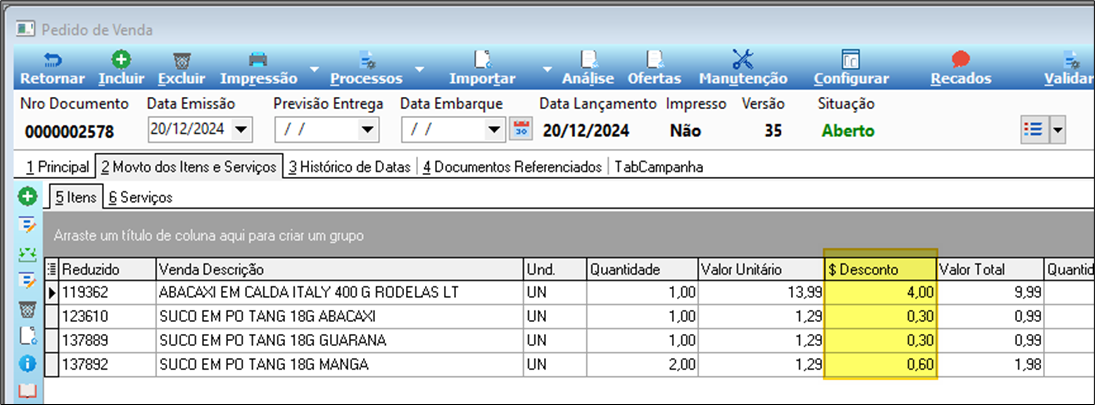The height and width of the screenshot is (405, 1095).
Task: Select the row selector for item 123610
Action: pyautogui.click(x=52, y=316)
